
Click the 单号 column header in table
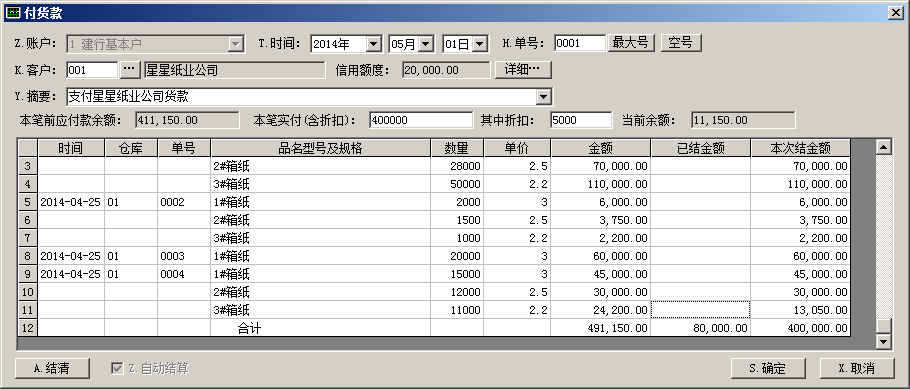click(184, 148)
